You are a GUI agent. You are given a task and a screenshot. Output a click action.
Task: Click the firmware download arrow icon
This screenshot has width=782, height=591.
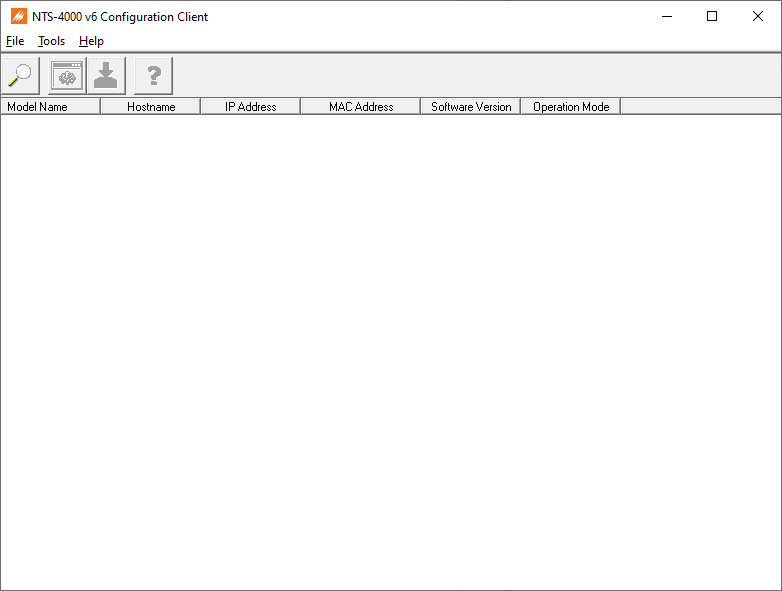[106, 76]
